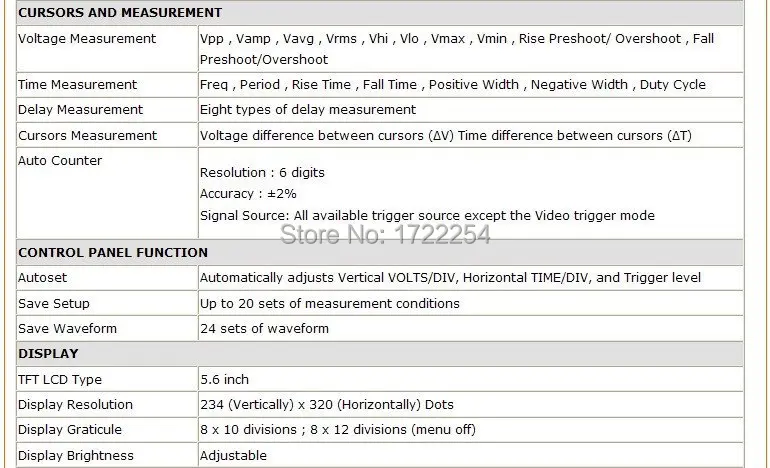Select the CONTROL PANEL FUNCTION header
770x468 pixels.
coord(113,252)
